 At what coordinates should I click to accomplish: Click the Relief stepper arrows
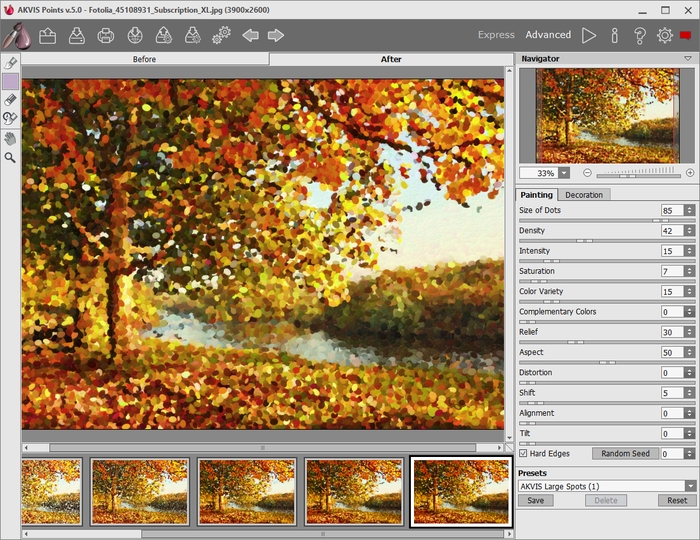[x=690, y=332]
